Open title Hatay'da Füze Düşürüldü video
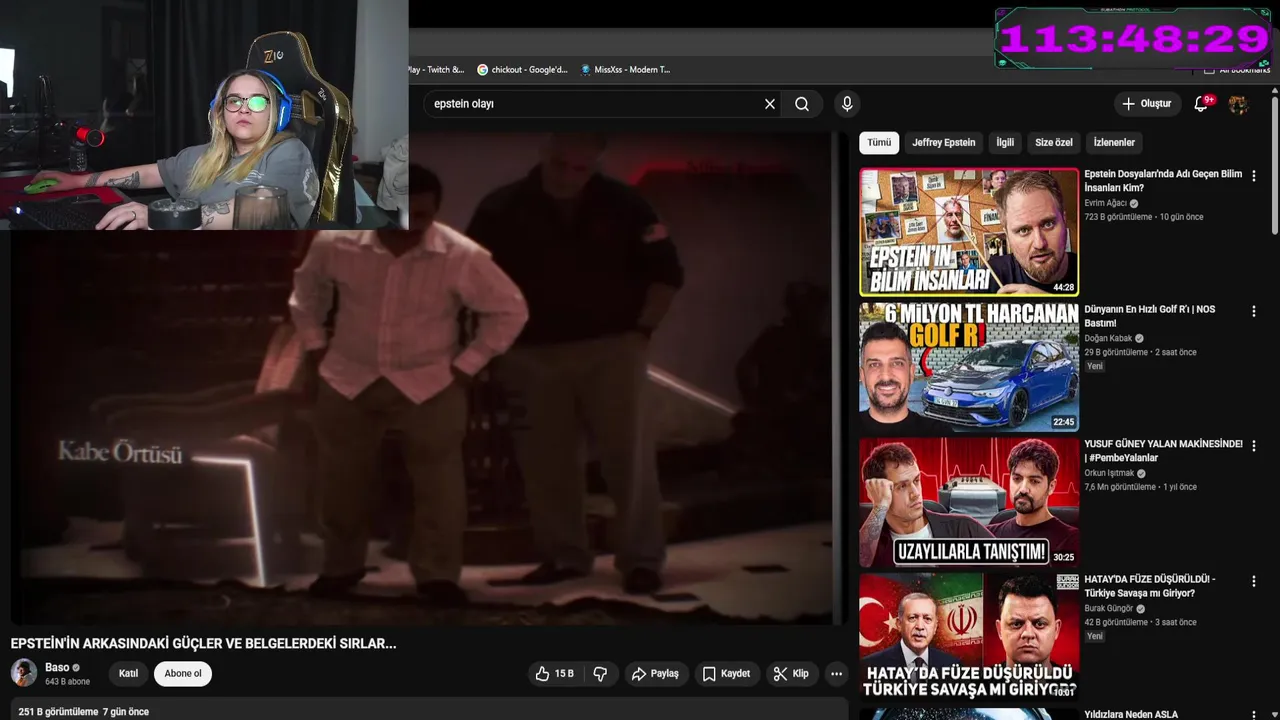 tap(1150, 586)
